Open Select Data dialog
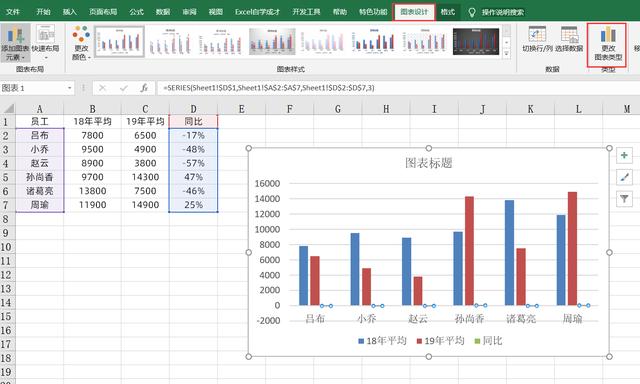 point(569,40)
